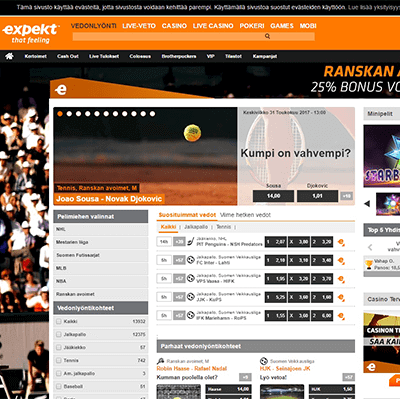Check the Kaikki sports checkbox
The width and height of the screenshot is (400, 400).
tap(59, 321)
